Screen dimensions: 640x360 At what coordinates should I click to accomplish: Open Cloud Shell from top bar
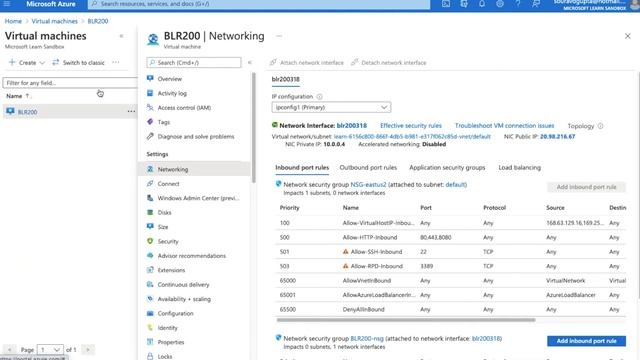coord(446,4)
